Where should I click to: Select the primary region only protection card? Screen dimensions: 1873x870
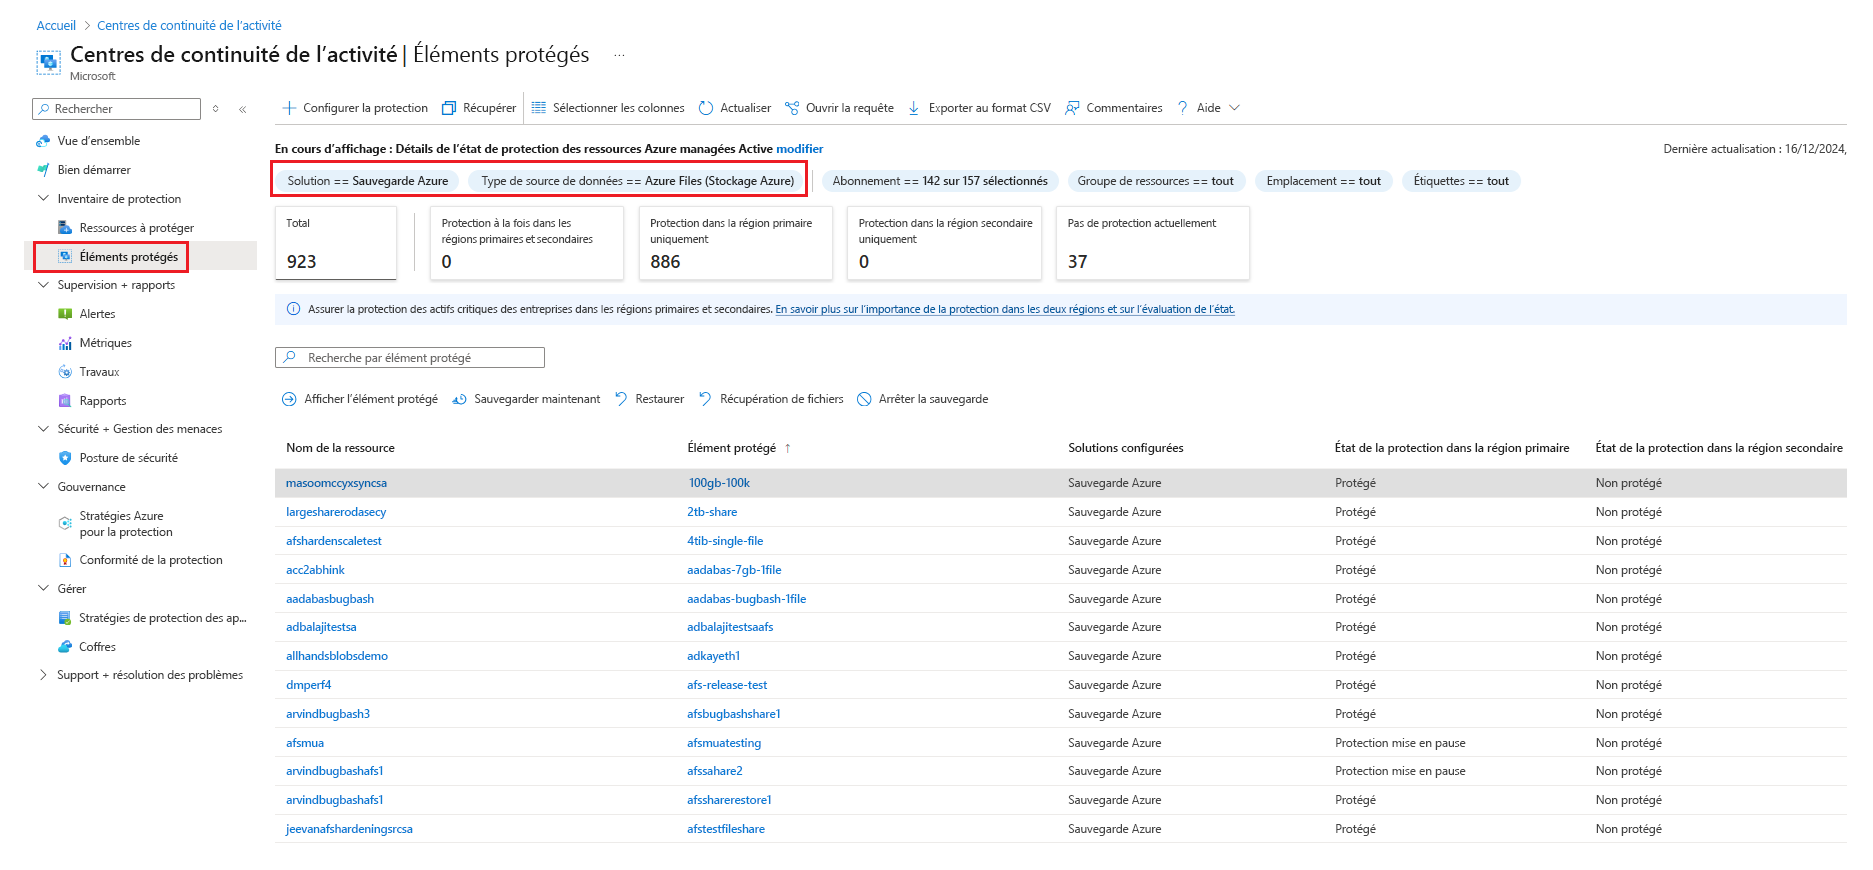[x=736, y=243]
